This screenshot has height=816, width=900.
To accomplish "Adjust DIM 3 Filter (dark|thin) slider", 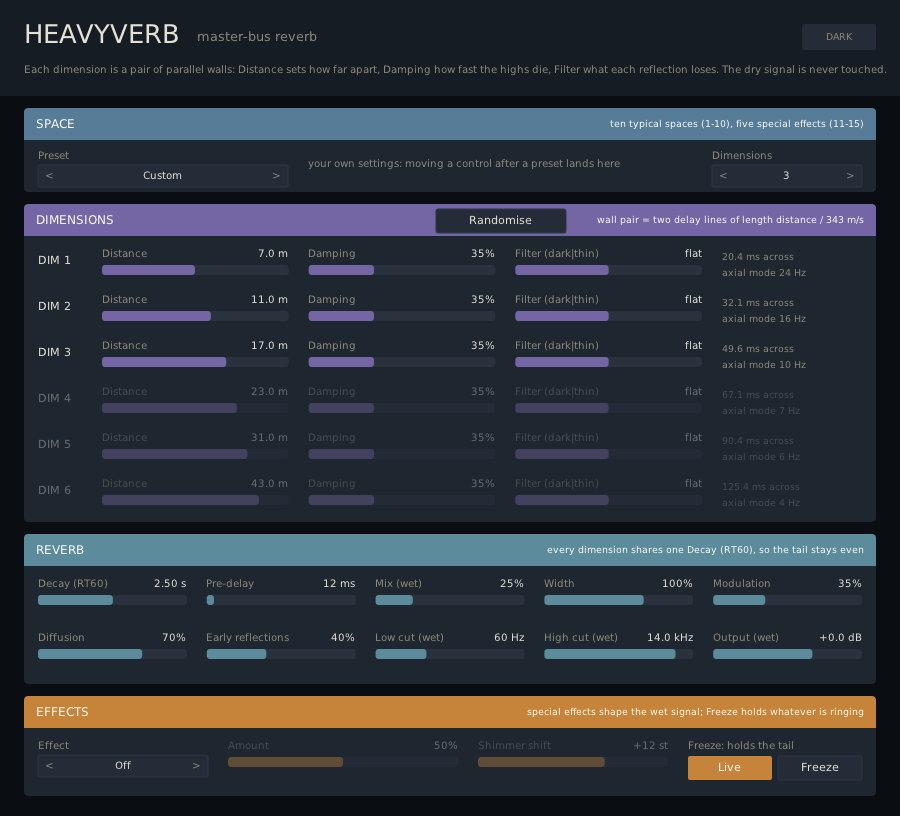I will click(x=608, y=362).
